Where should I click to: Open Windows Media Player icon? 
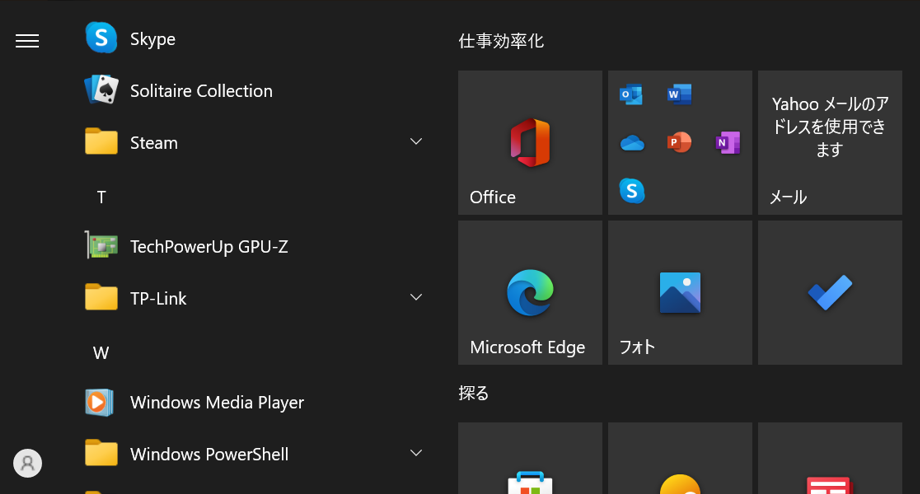click(99, 402)
